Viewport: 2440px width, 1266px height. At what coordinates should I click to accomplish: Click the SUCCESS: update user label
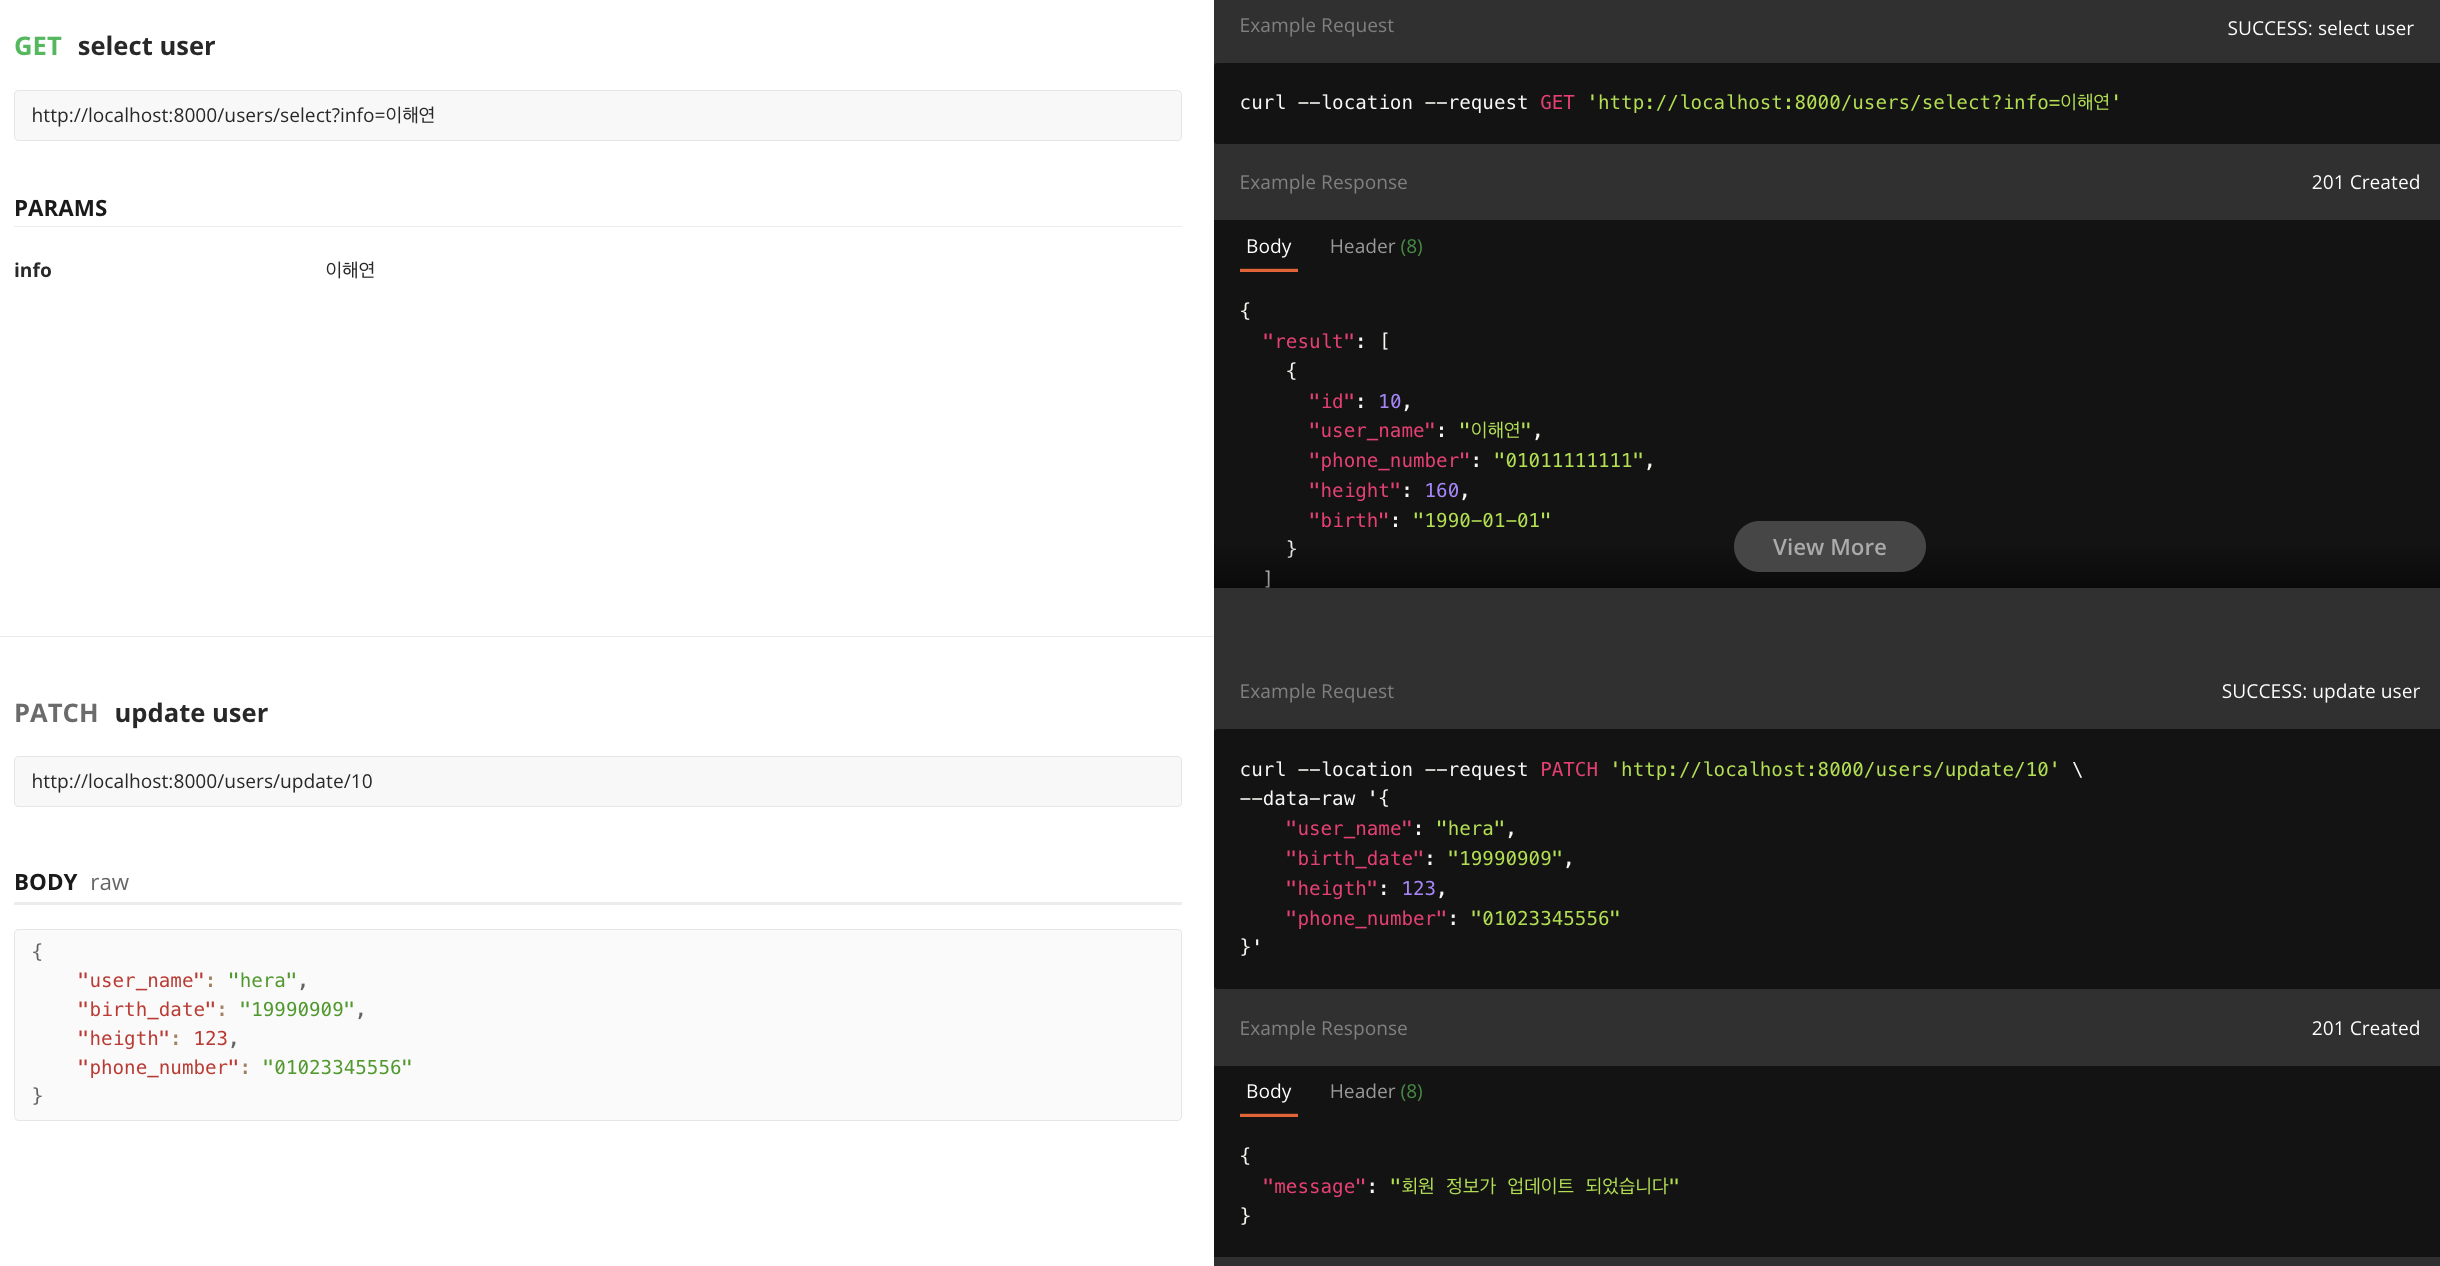click(x=2318, y=690)
